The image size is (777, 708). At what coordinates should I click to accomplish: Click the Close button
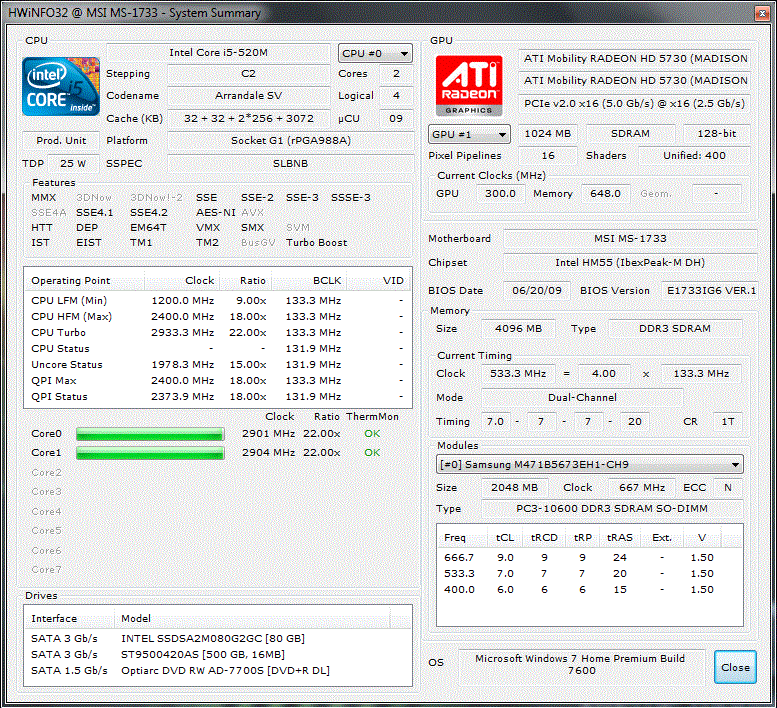[735, 667]
